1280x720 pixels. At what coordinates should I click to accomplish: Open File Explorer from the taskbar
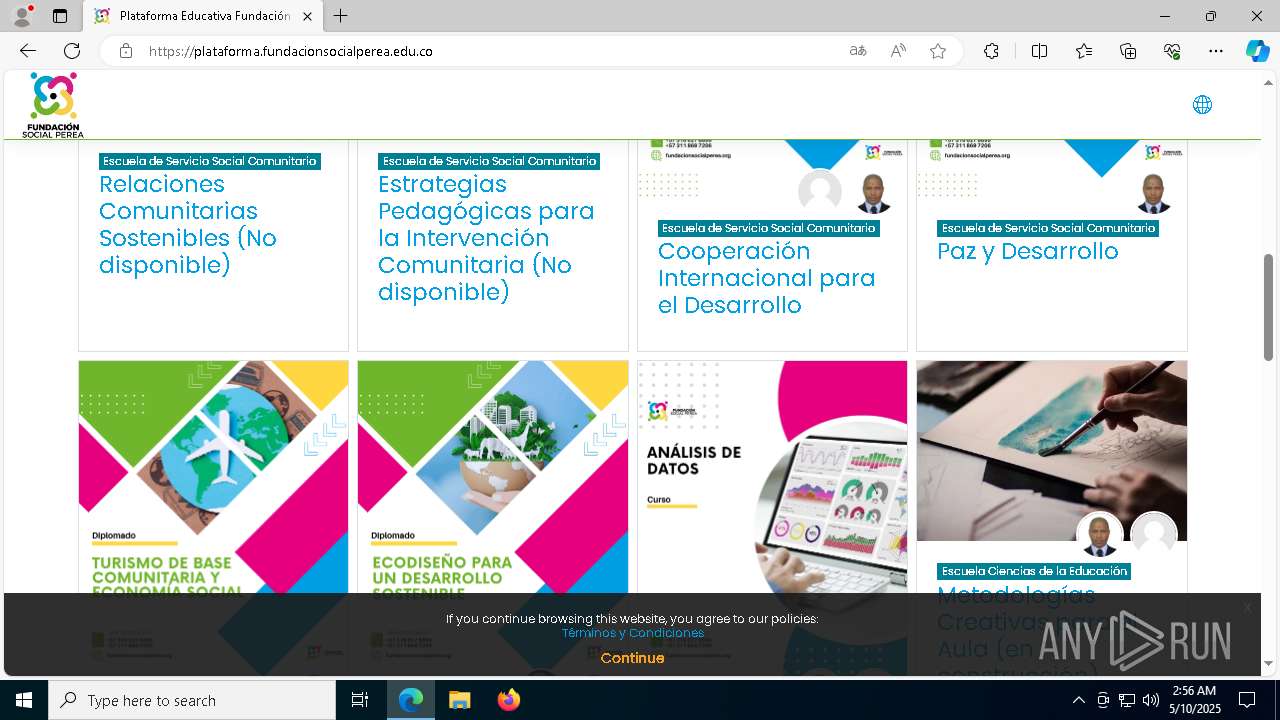[x=459, y=700]
